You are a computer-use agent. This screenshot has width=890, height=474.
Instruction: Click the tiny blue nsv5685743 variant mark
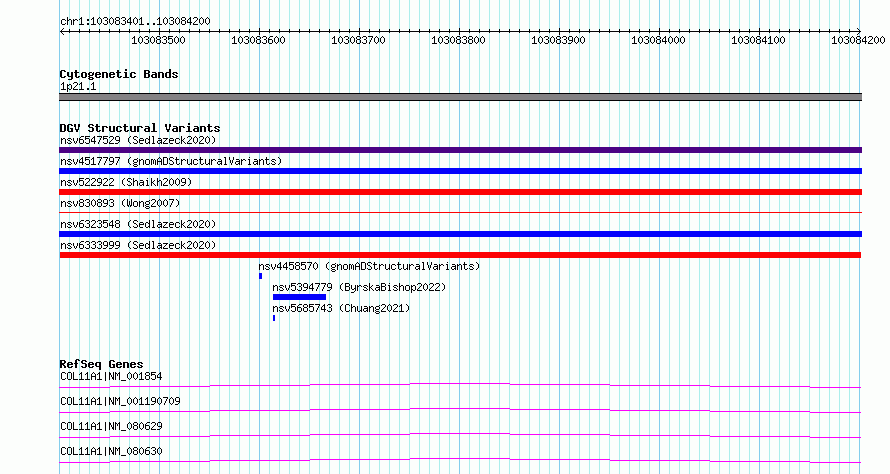point(274,318)
